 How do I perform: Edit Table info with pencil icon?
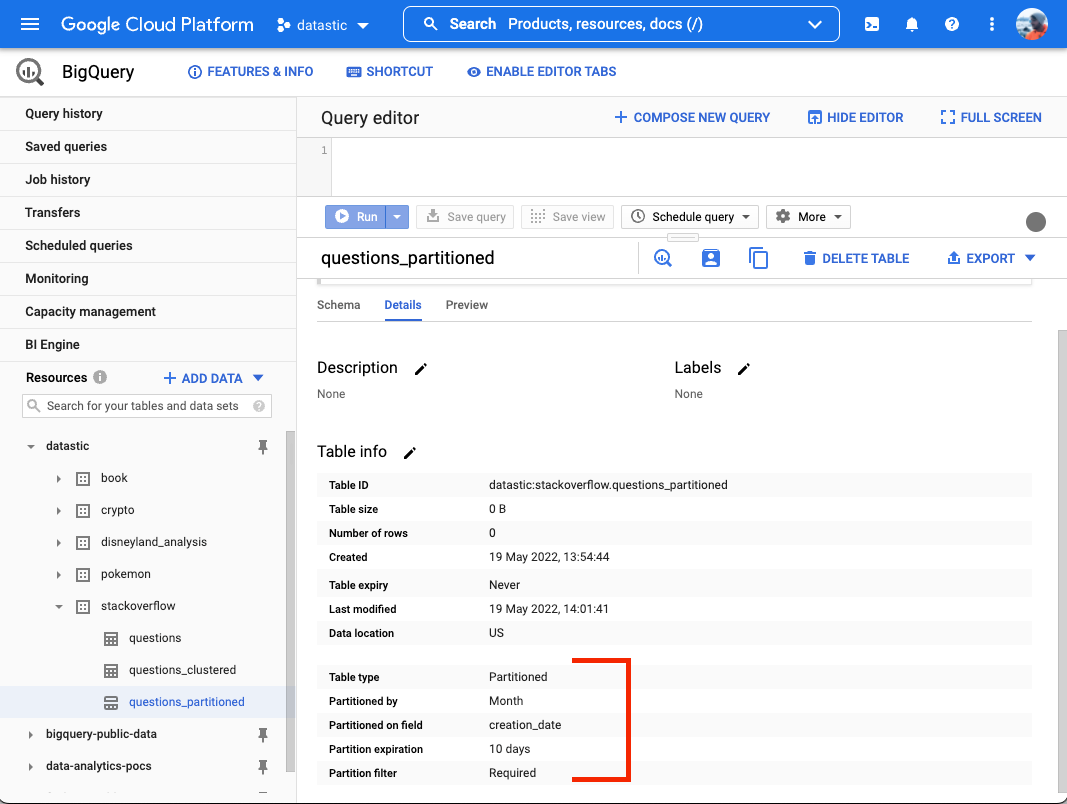(410, 453)
